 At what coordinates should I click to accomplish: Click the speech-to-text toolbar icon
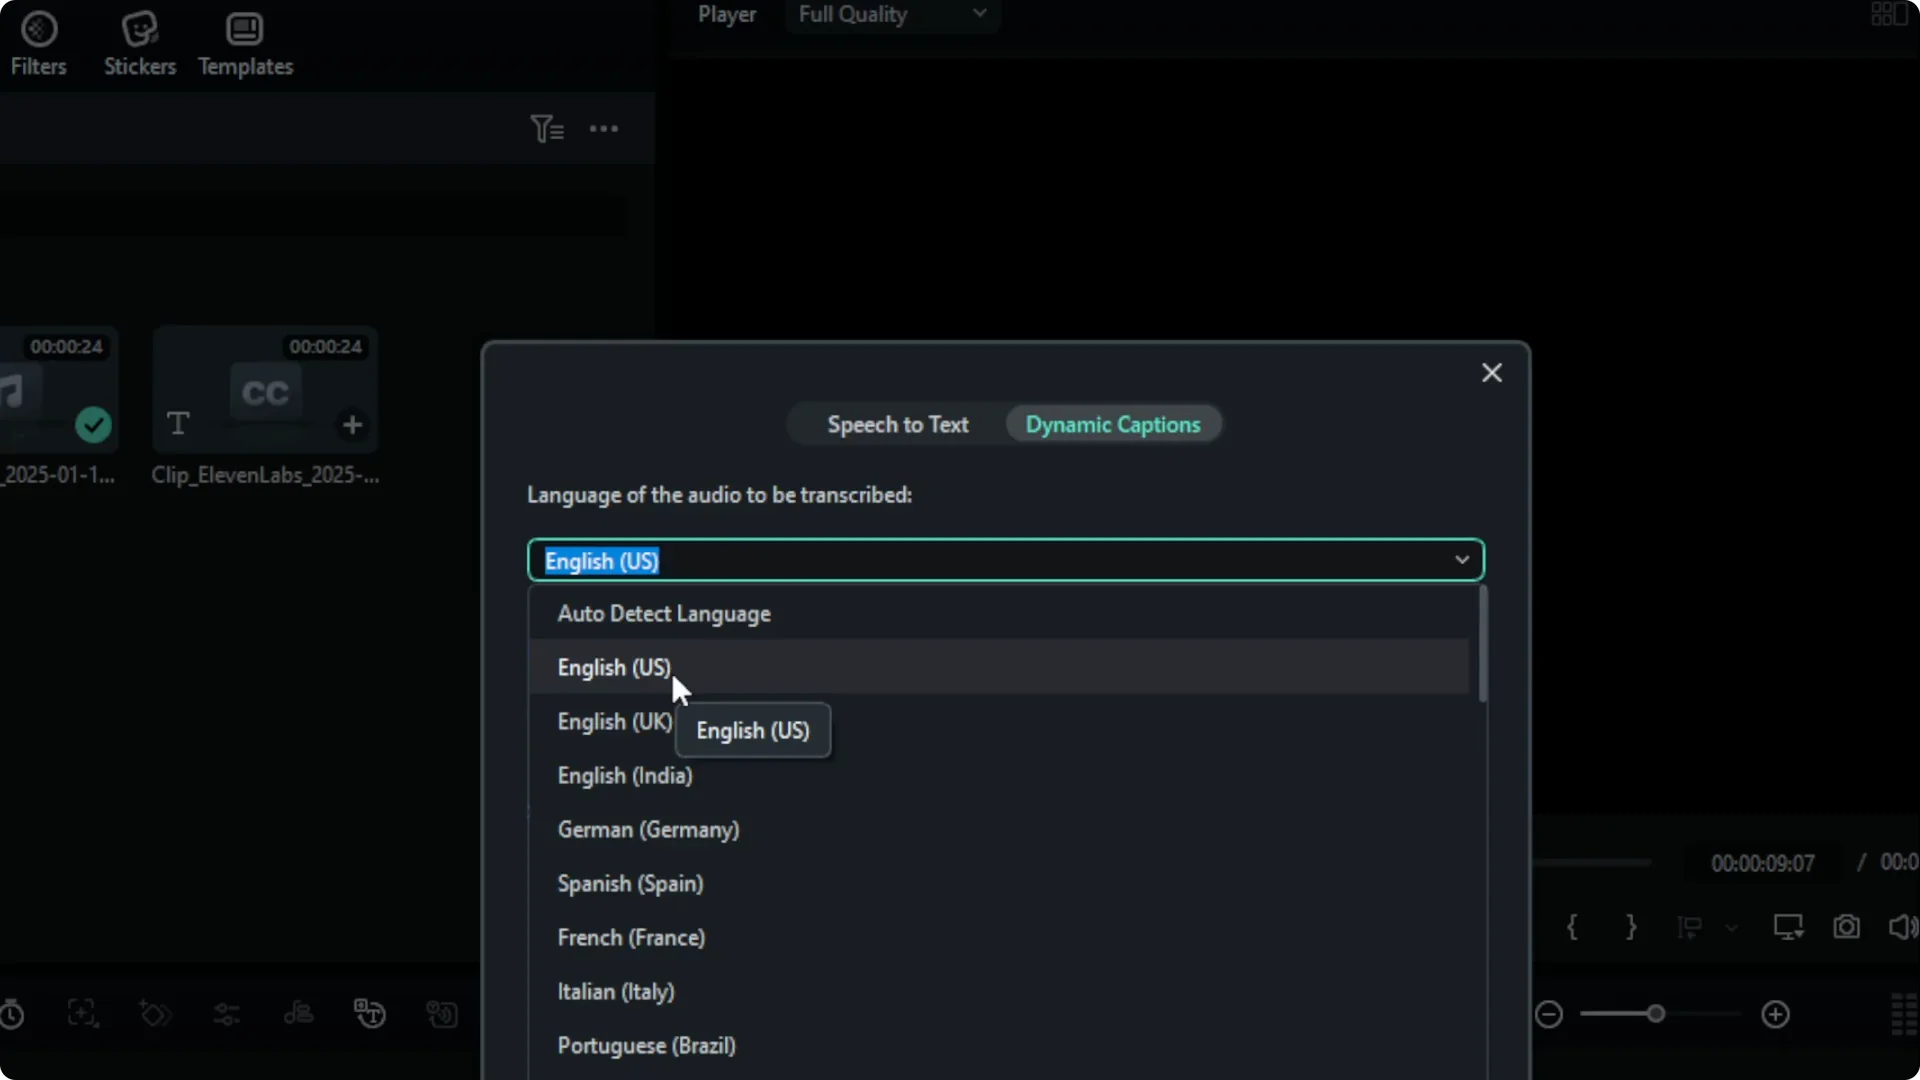tap(370, 1014)
